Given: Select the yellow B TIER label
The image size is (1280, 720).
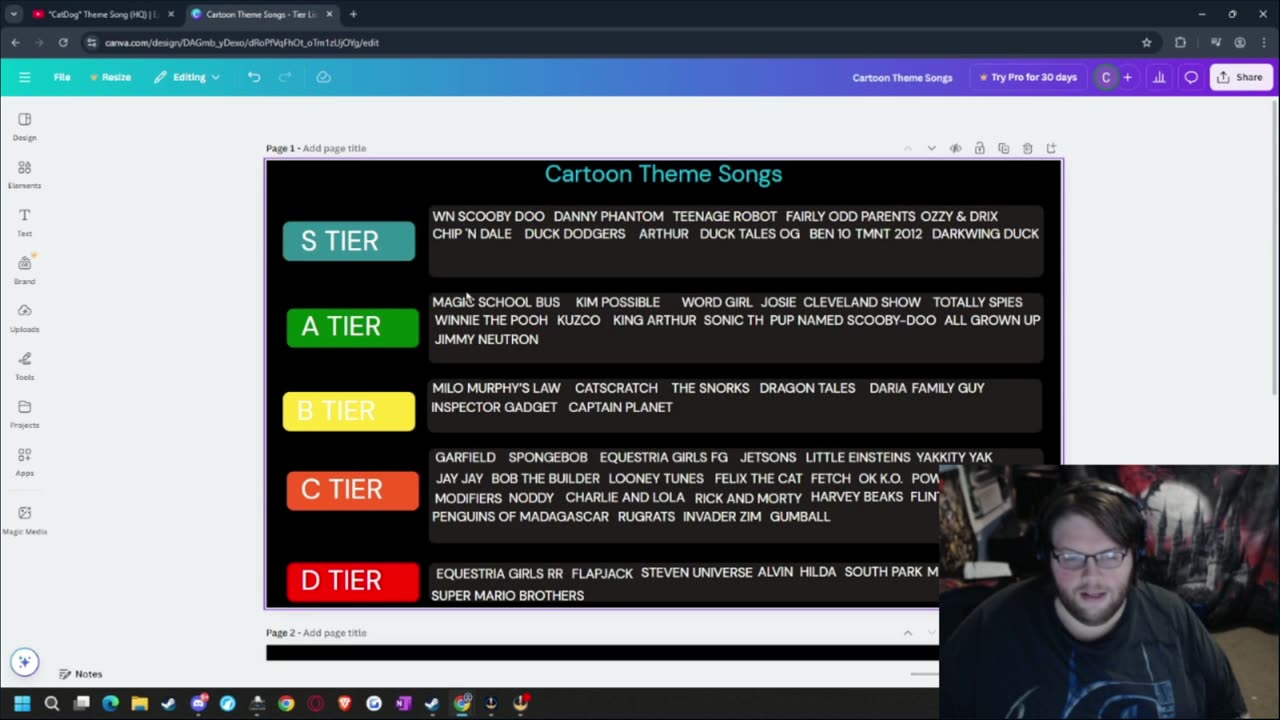Looking at the screenshot, I should tap(349, 411).
